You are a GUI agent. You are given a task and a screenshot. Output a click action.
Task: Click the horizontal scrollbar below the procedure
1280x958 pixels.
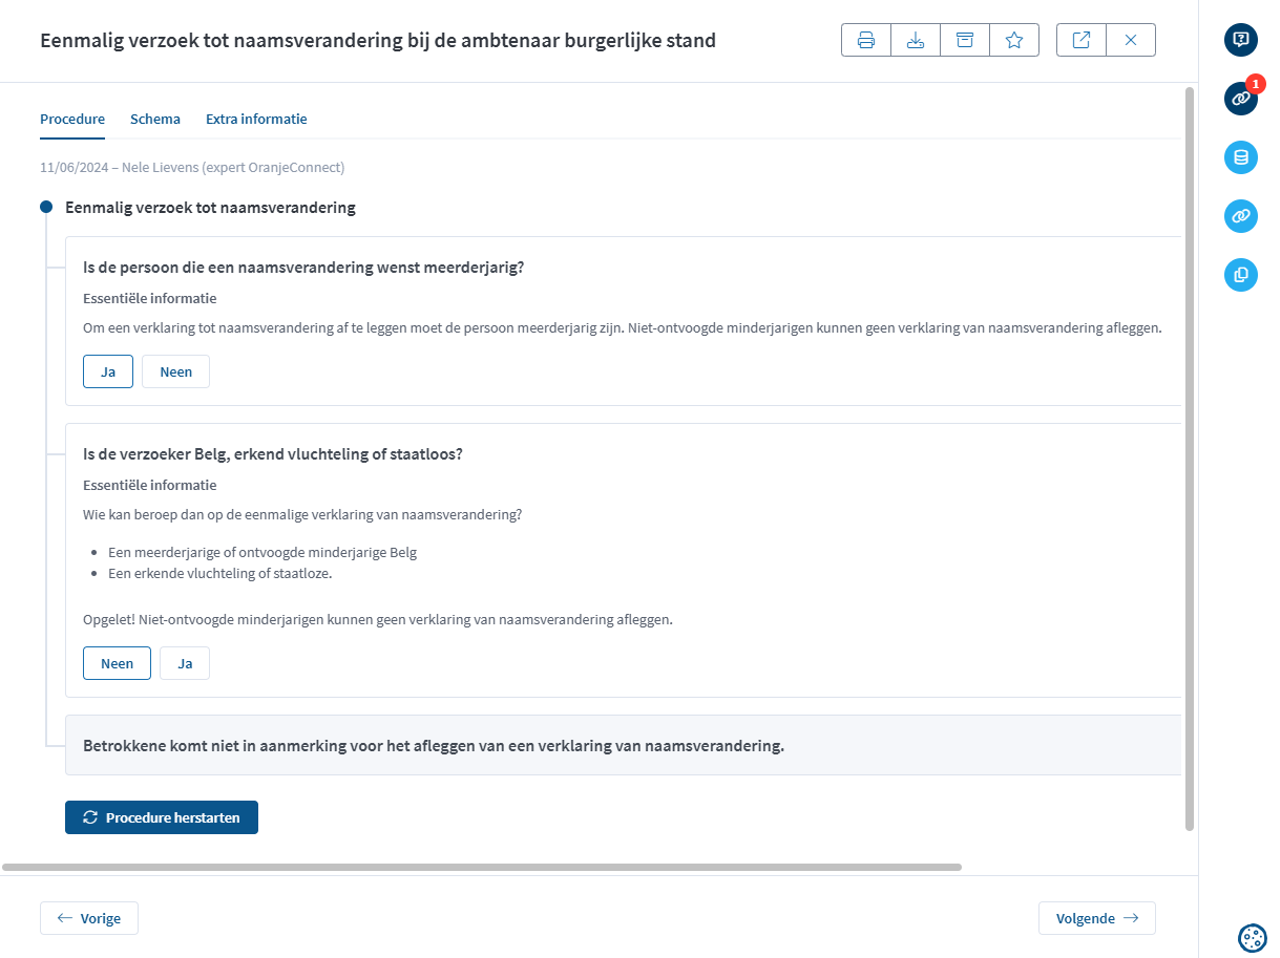[481, 867]
